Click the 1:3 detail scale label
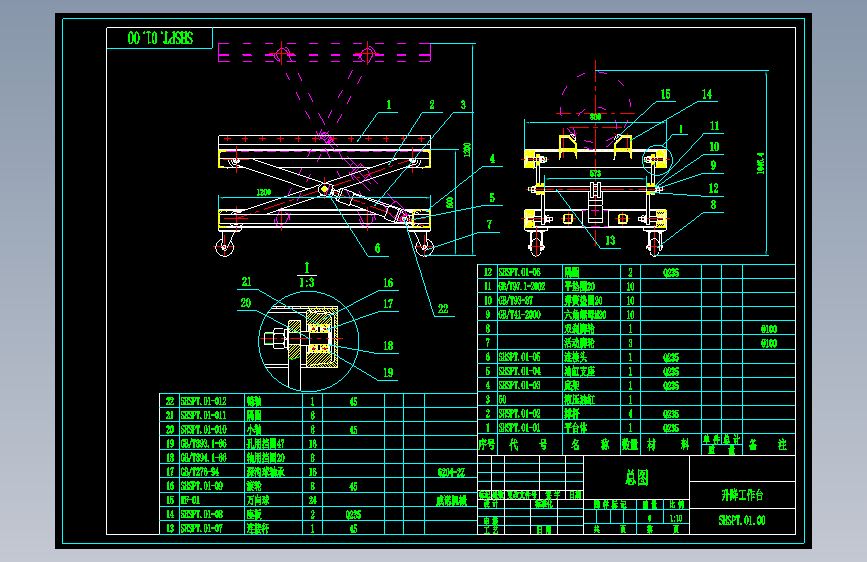 point(307,283)
